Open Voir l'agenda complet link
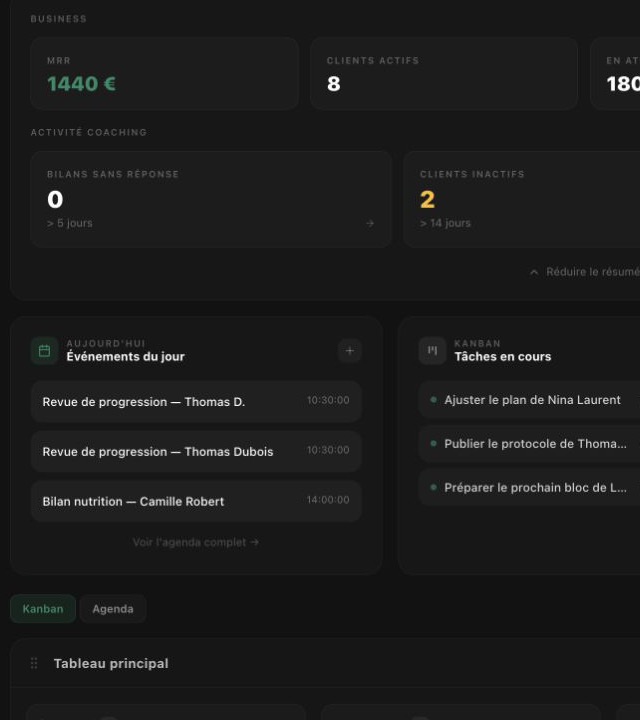The image size is (640, 720). point(196,542)
